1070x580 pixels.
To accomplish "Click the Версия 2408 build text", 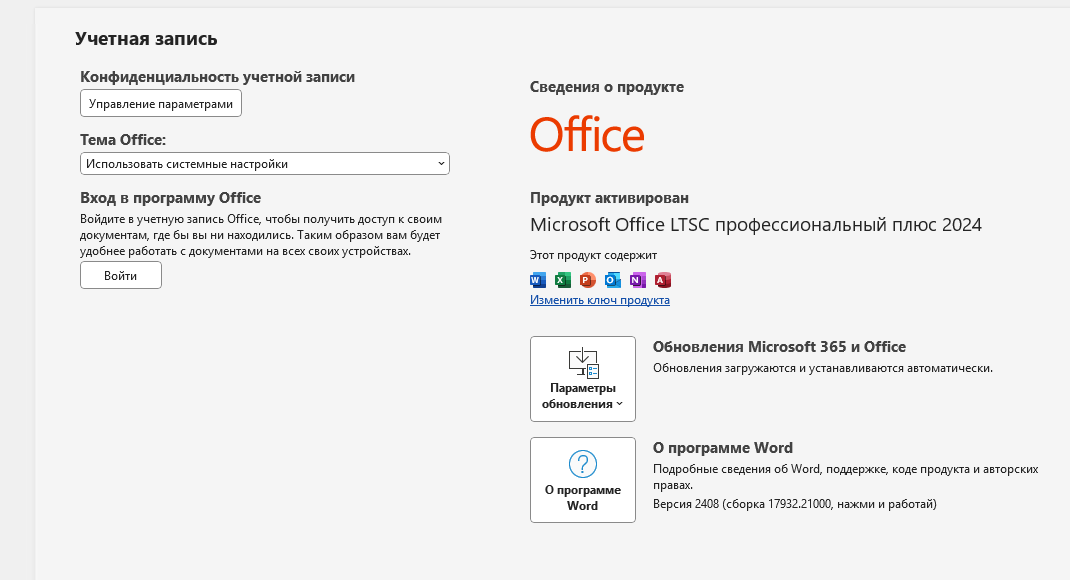I will pos(795,504).
